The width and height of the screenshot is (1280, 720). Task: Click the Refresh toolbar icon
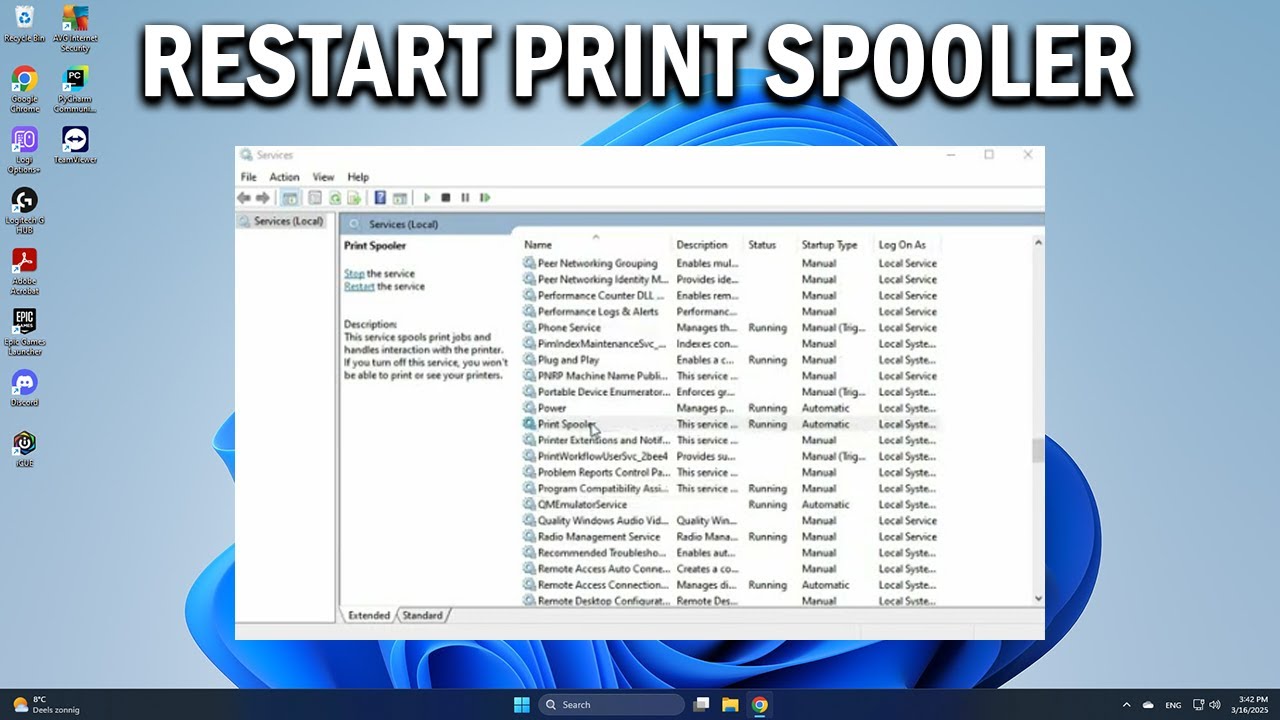(335, 198)
